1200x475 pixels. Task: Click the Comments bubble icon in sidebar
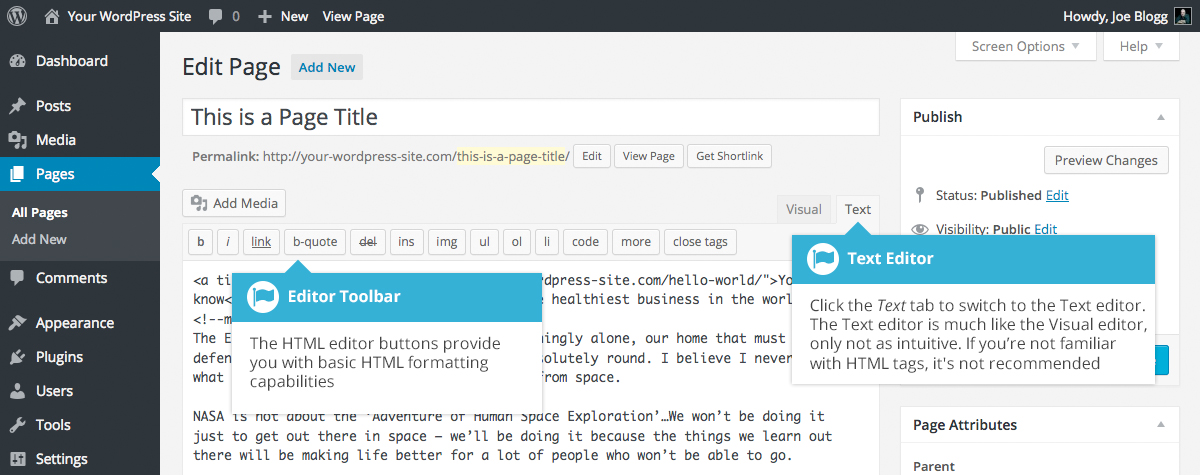17,278
